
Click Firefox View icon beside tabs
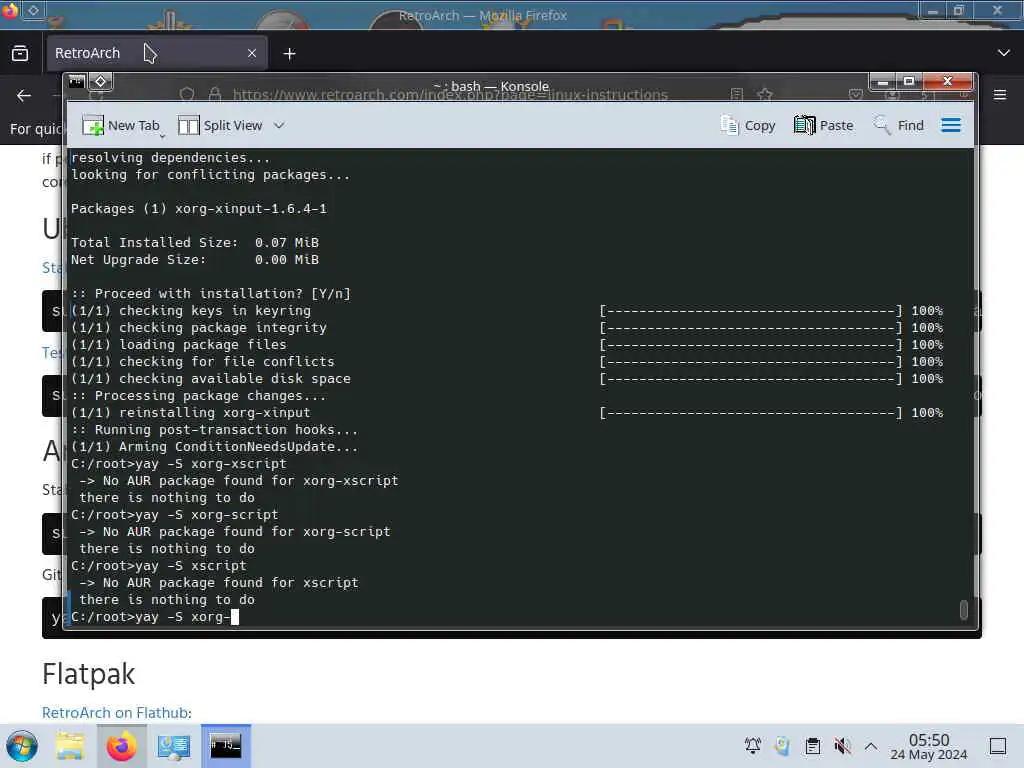pos(20,54)
